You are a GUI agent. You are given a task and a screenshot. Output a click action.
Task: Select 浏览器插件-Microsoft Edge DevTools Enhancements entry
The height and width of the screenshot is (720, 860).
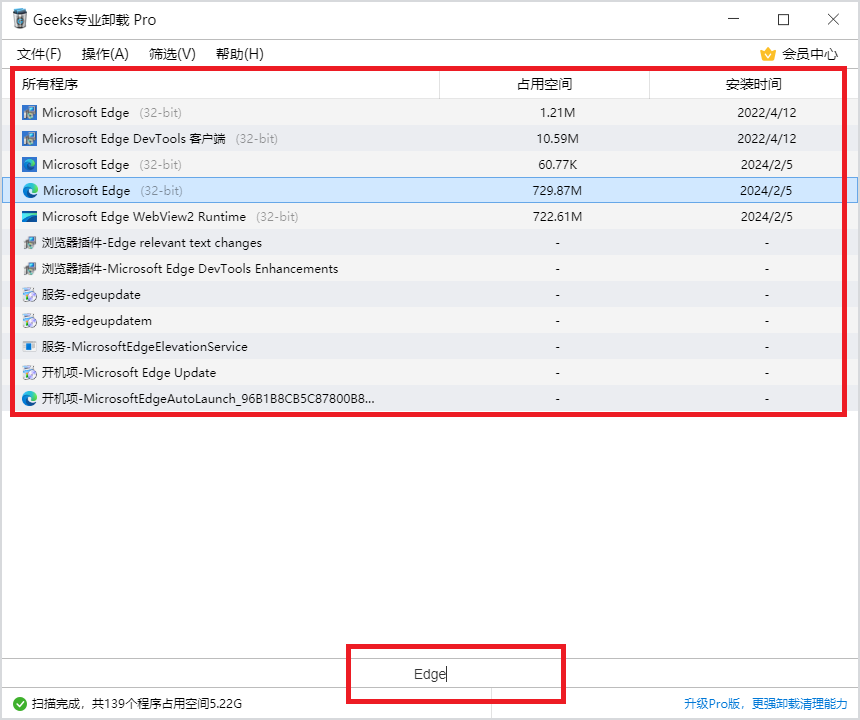pos(428,269)
